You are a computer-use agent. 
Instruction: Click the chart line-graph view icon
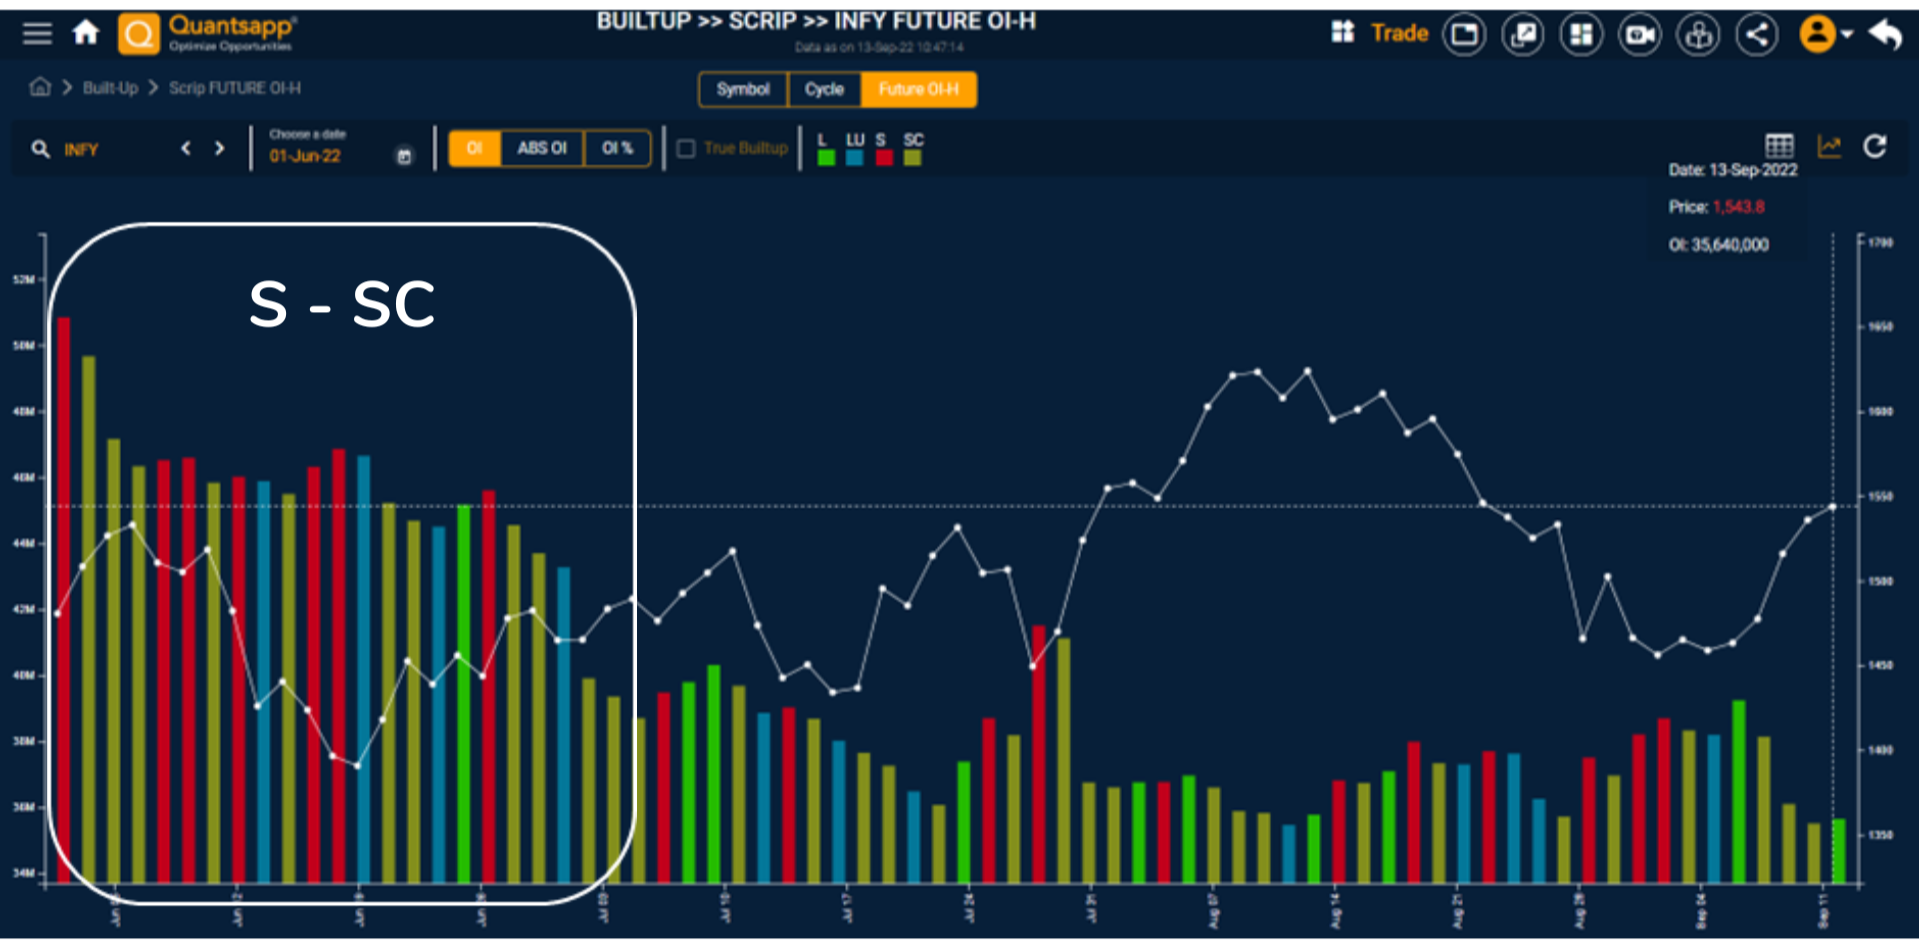[1829, 146]
